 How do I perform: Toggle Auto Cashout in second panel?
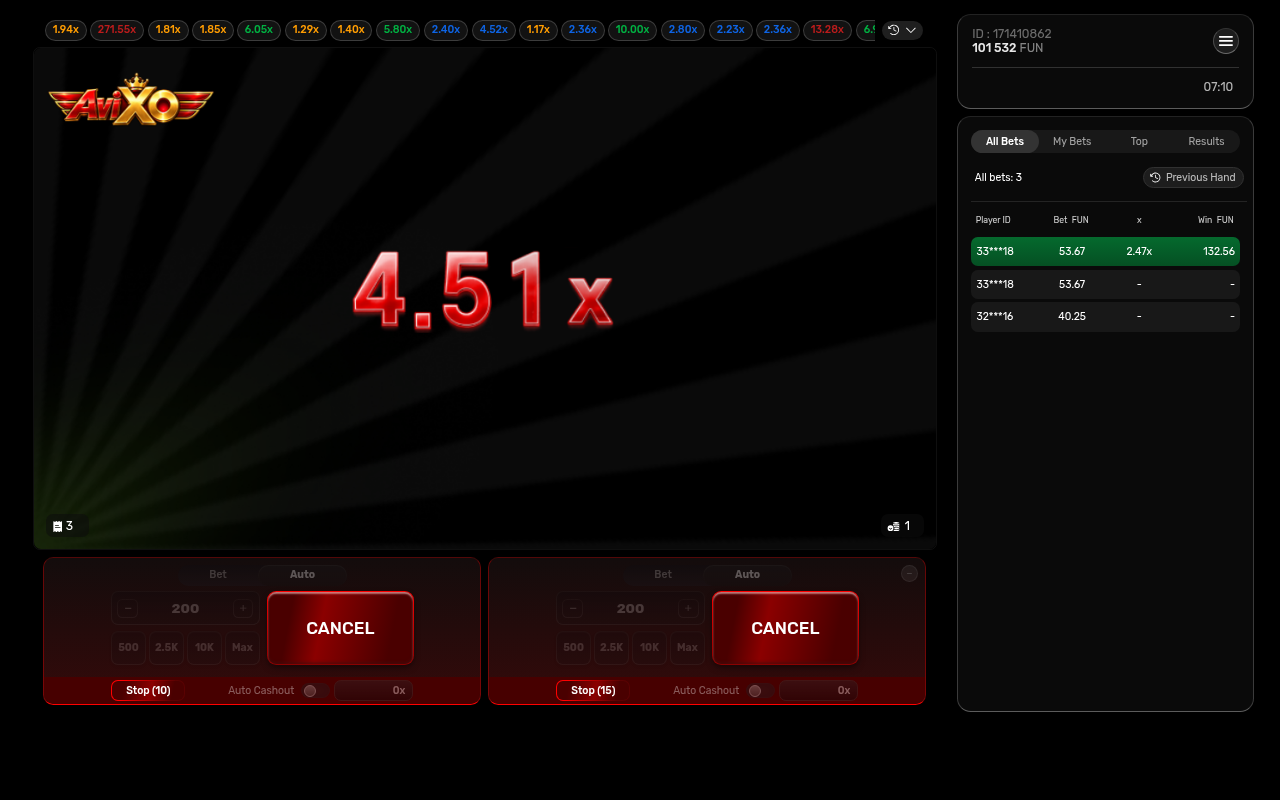[760, 691]
